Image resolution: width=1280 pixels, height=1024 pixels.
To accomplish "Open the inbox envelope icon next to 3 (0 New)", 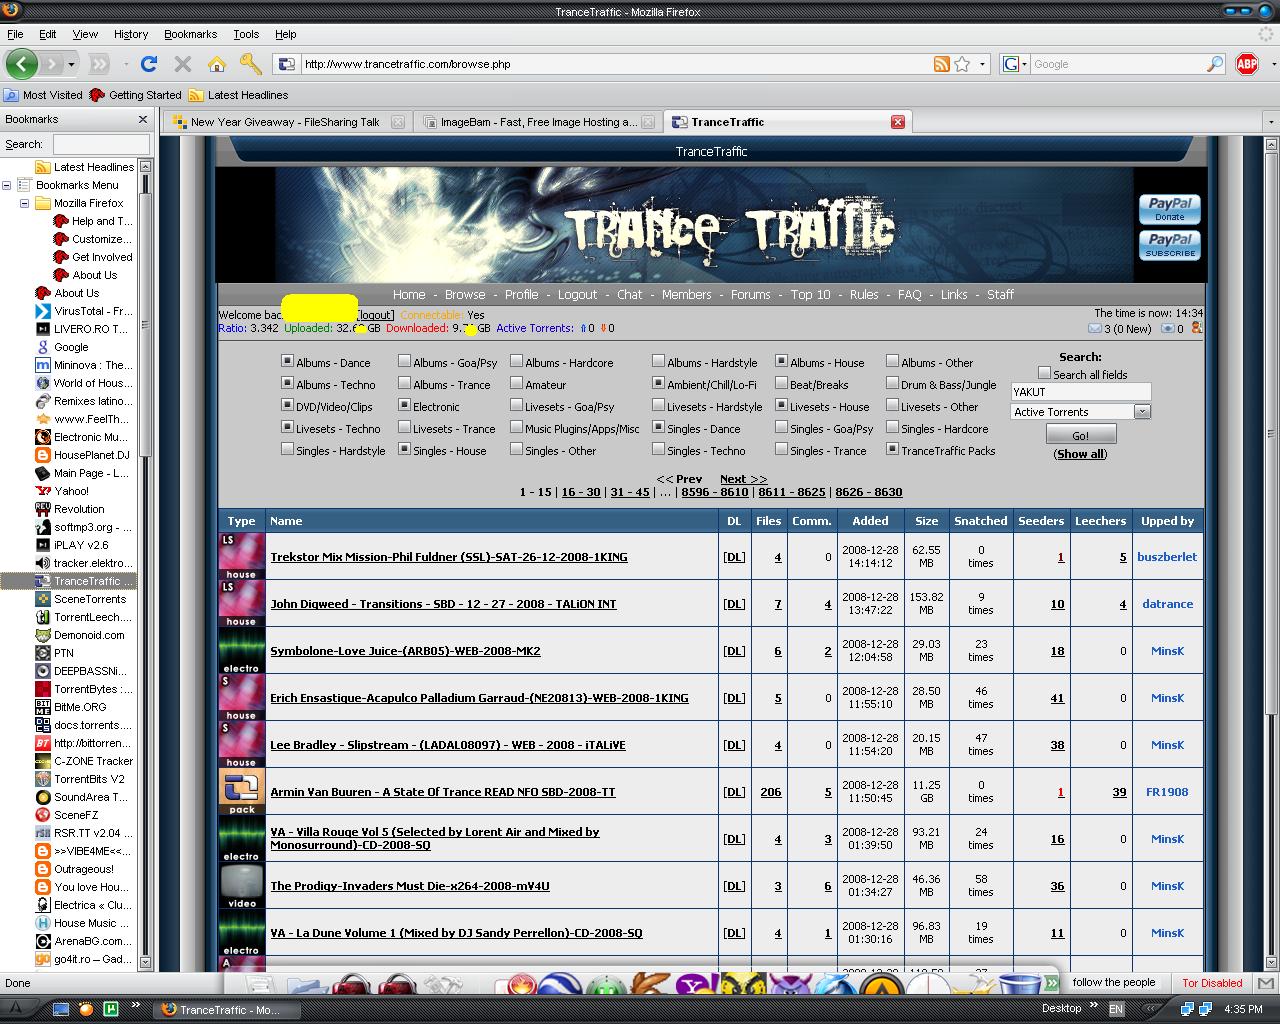I will point(1094,328).
